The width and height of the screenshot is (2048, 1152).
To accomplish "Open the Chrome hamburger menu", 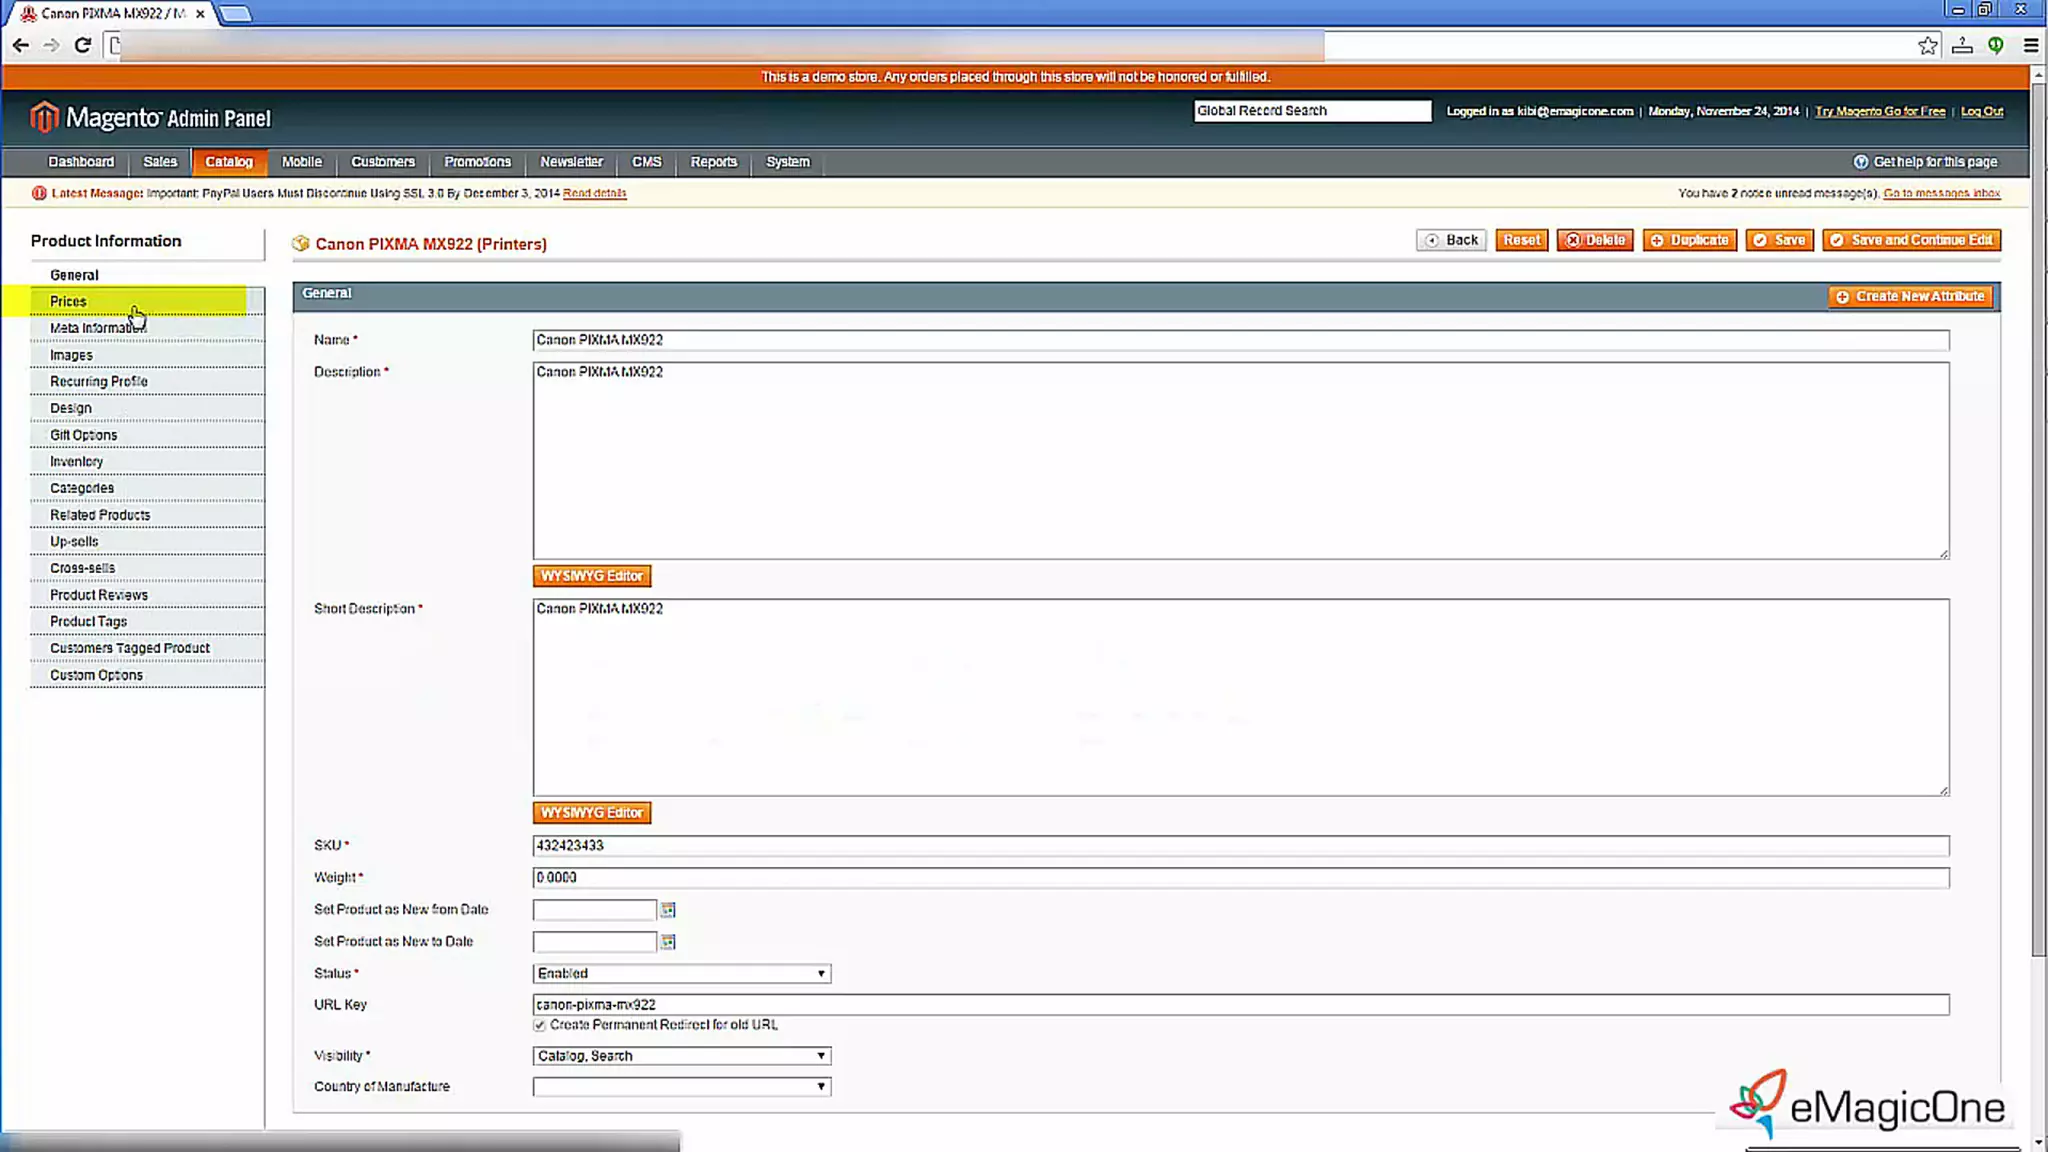I will [2030, 45].
